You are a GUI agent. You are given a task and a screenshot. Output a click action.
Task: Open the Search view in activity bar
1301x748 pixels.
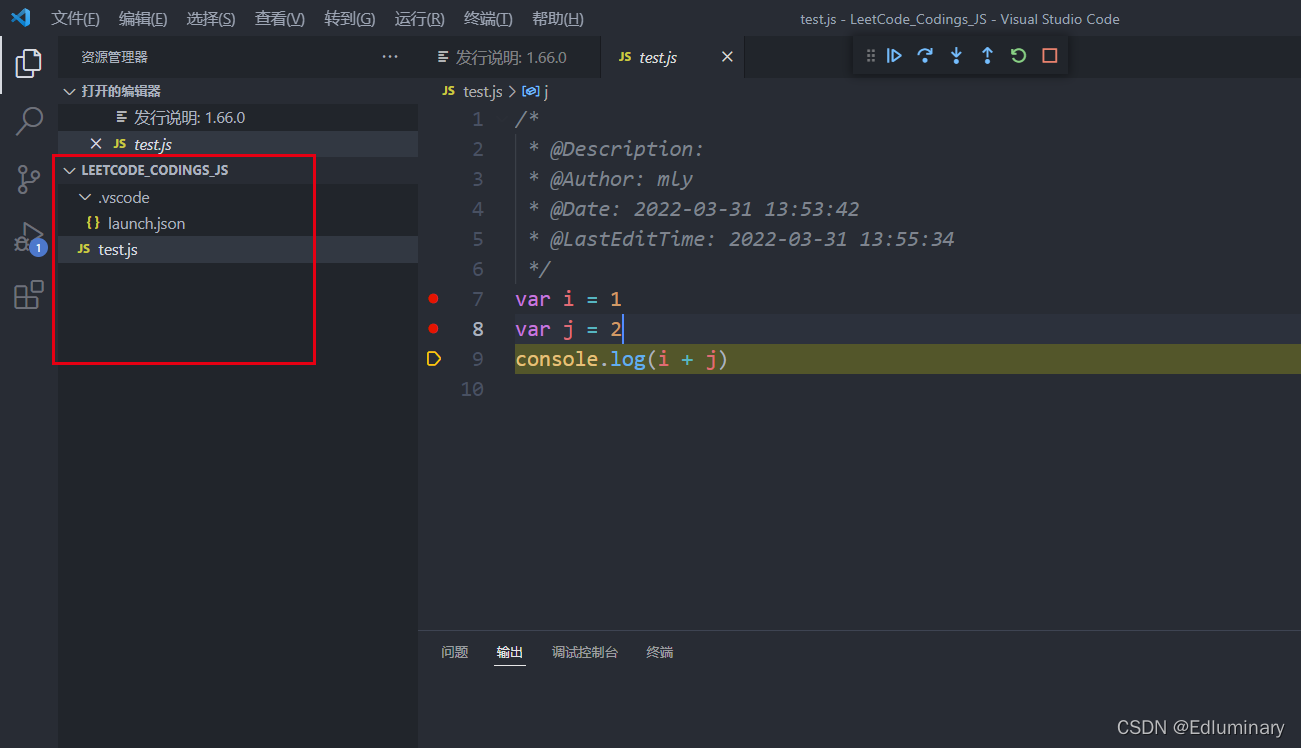coord(28,121)
